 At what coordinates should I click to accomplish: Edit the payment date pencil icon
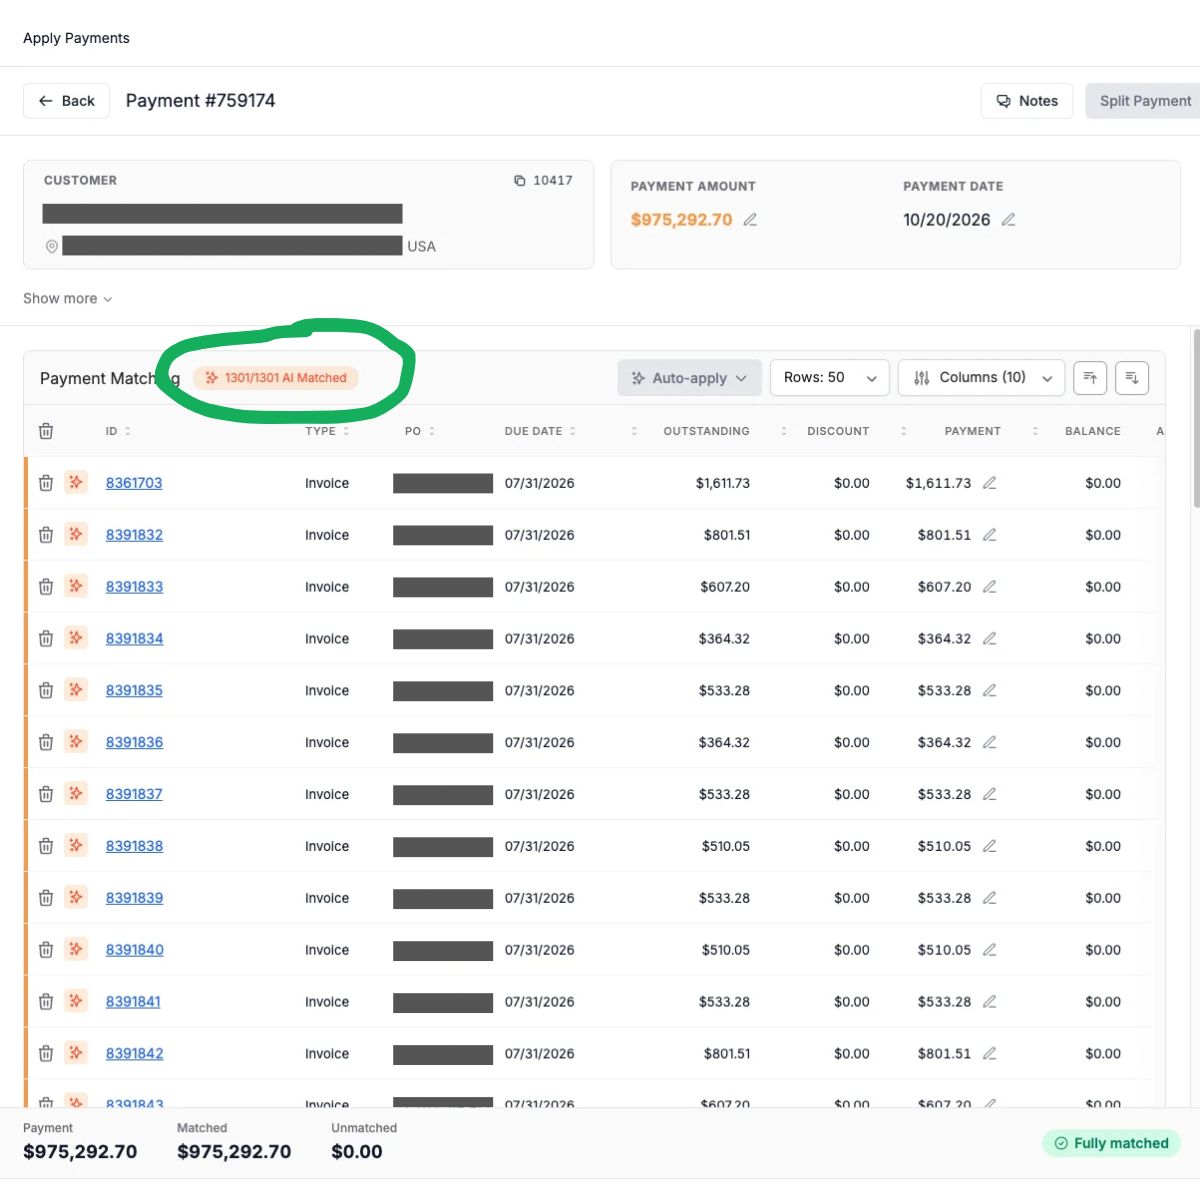point(1008,220)
